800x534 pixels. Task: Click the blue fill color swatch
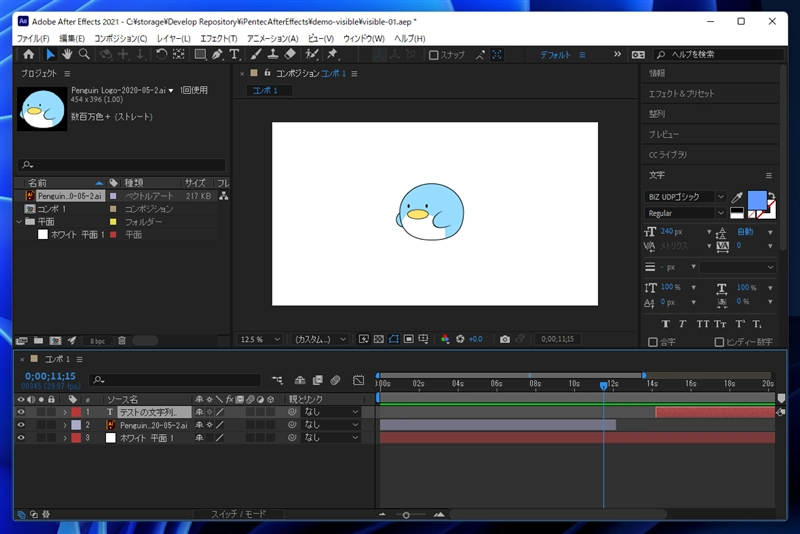click(757, 200)
